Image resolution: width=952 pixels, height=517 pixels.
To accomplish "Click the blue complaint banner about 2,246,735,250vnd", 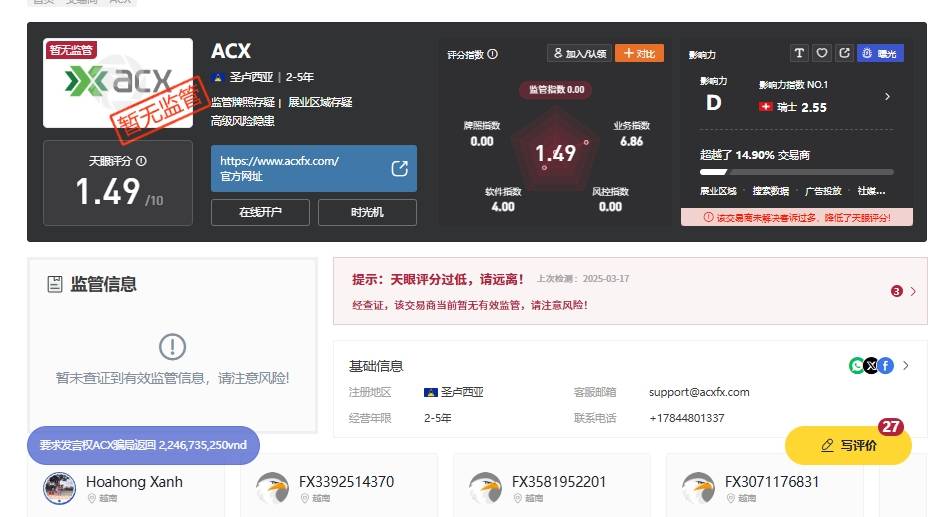I will [x=143, y=445].
